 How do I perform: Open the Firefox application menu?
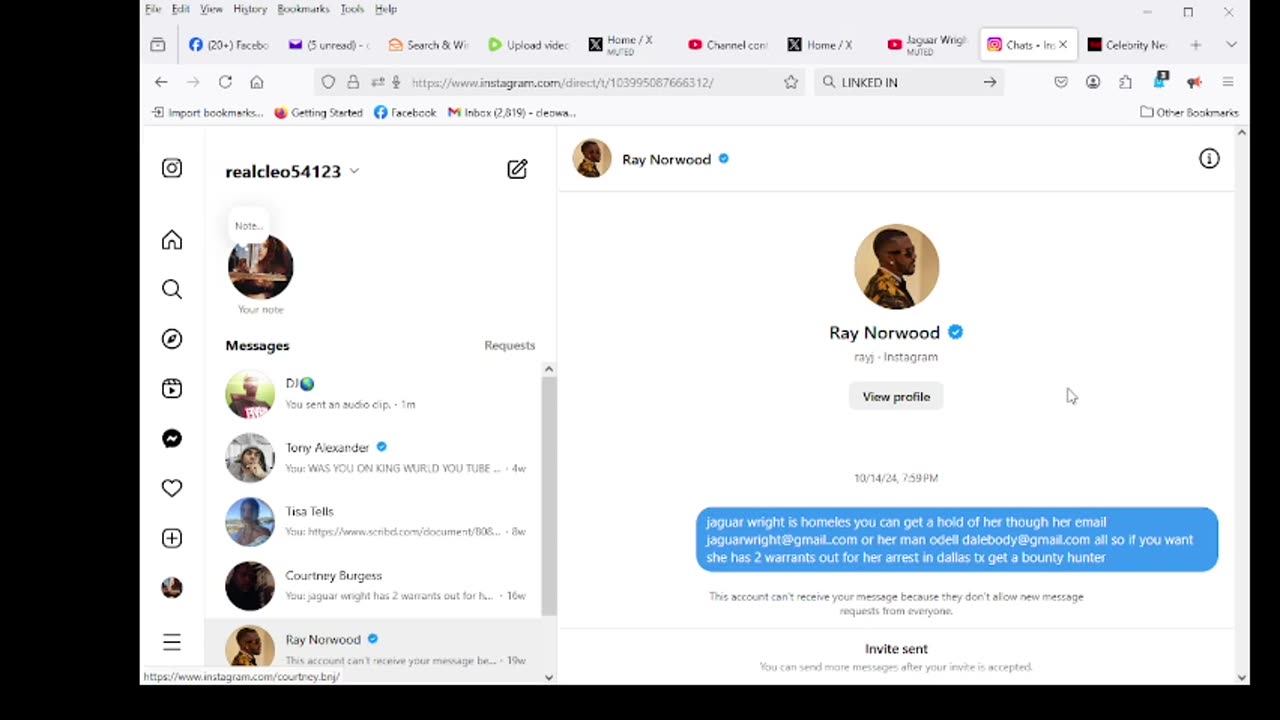[1228, 82]
